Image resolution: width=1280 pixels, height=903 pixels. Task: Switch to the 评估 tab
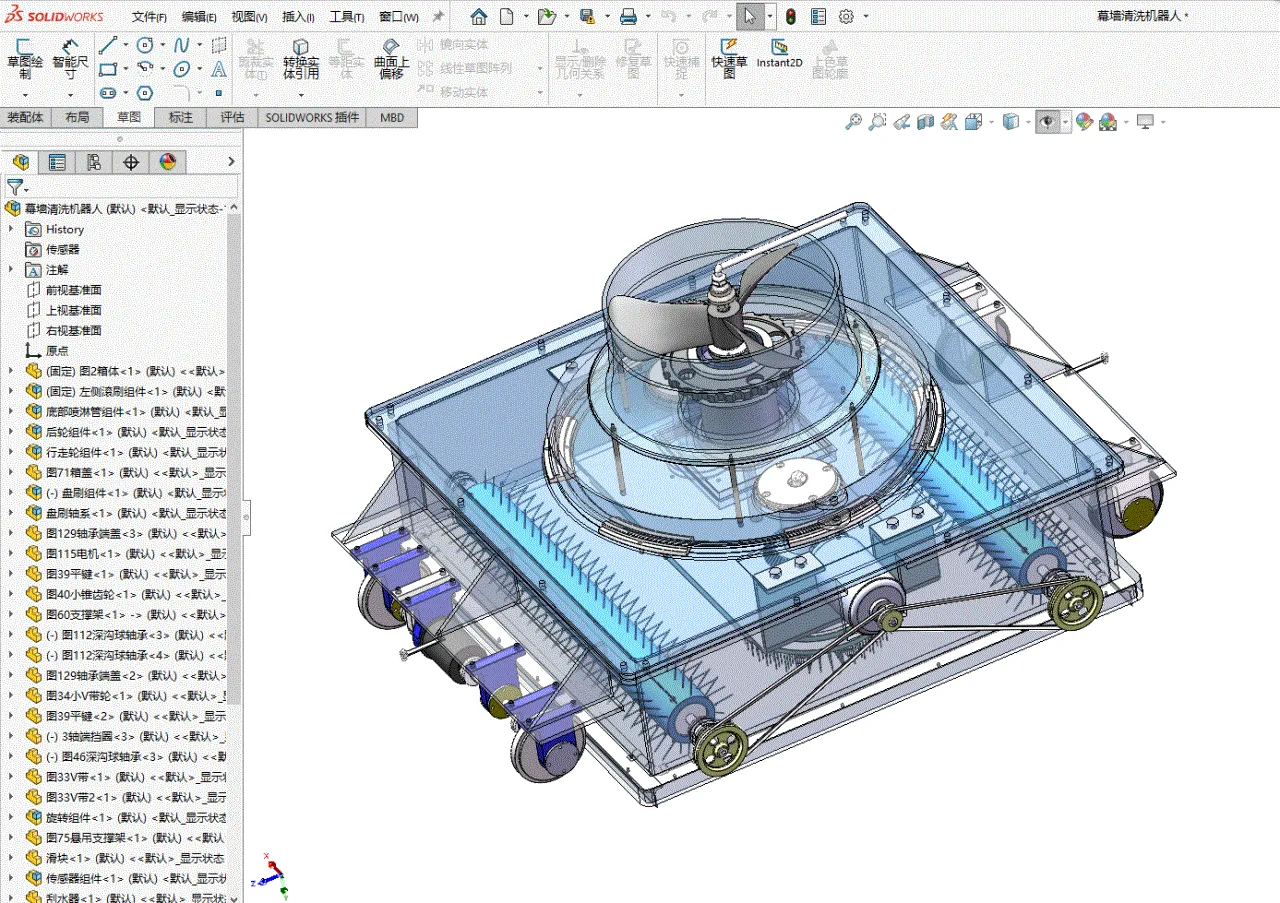[232, 117]
